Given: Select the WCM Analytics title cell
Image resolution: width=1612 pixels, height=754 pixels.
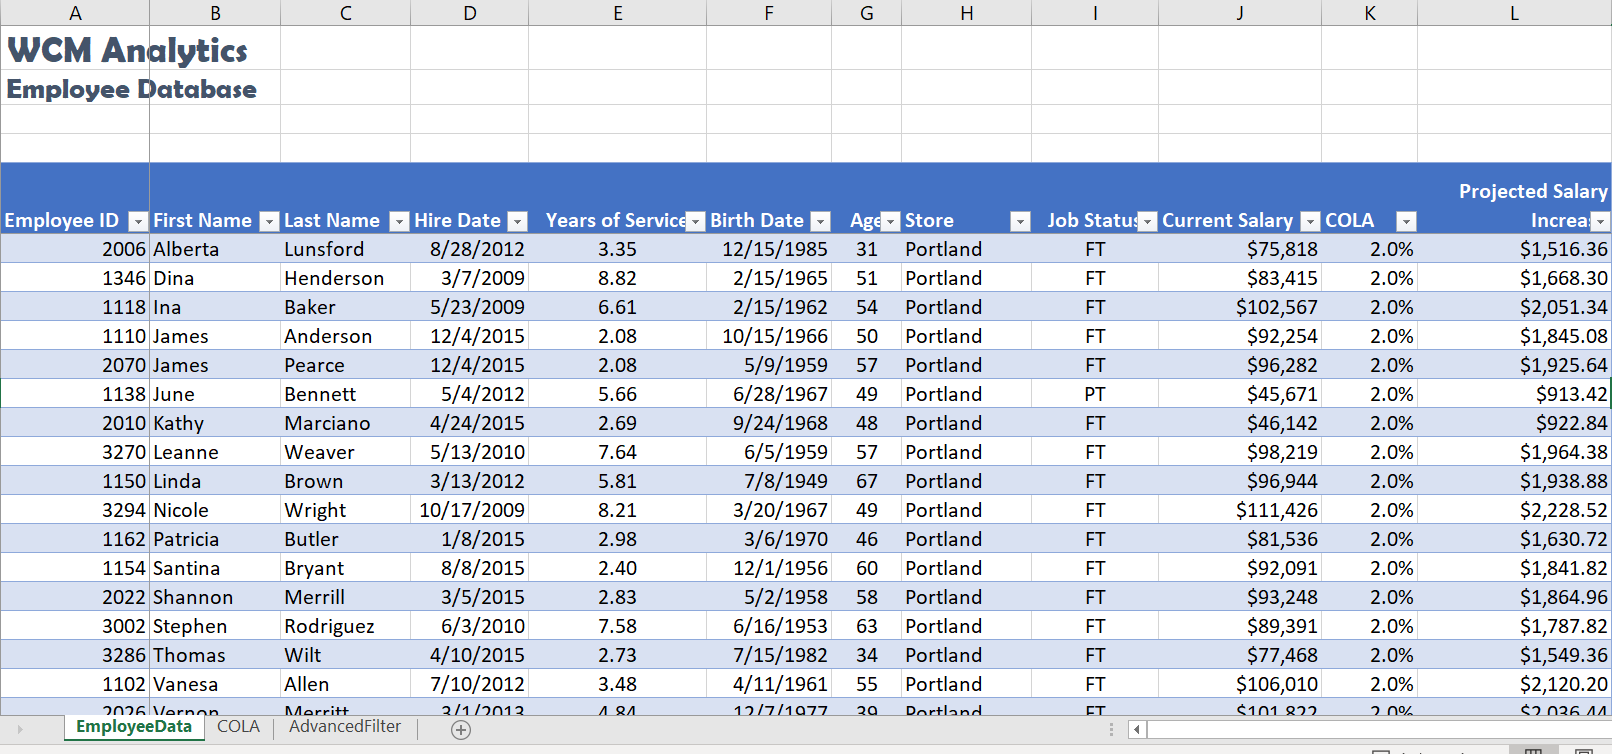Looking at the screenshot, I should [75, 48].
